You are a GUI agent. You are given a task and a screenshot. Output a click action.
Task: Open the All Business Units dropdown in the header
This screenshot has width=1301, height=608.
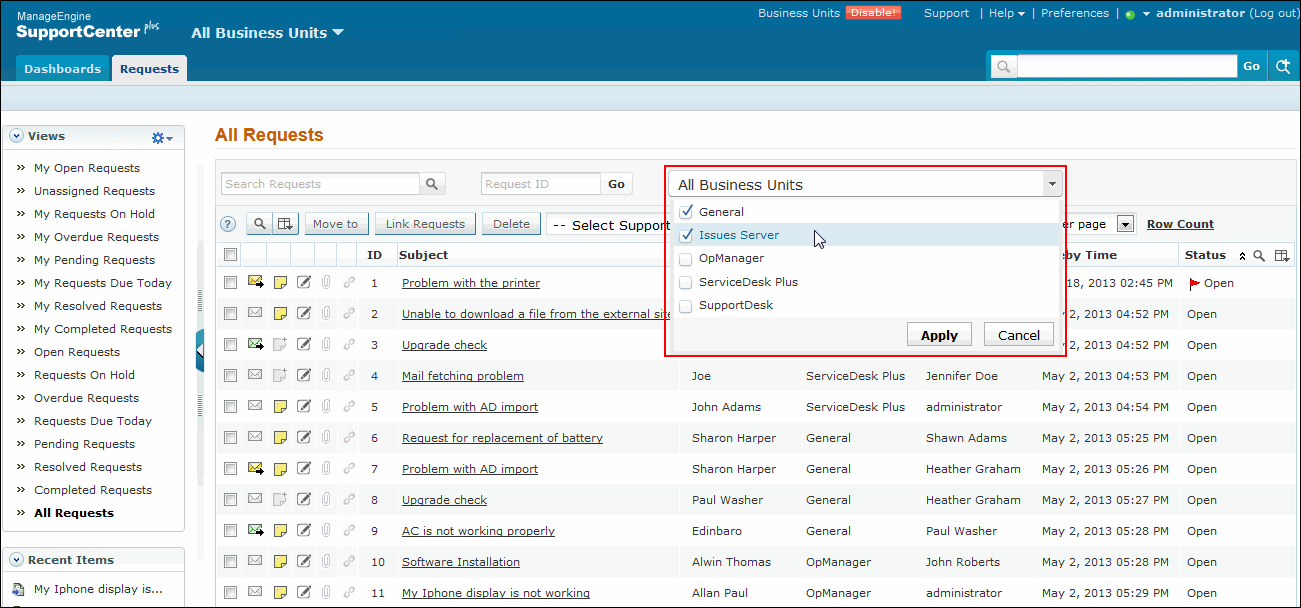pos(267,33)
